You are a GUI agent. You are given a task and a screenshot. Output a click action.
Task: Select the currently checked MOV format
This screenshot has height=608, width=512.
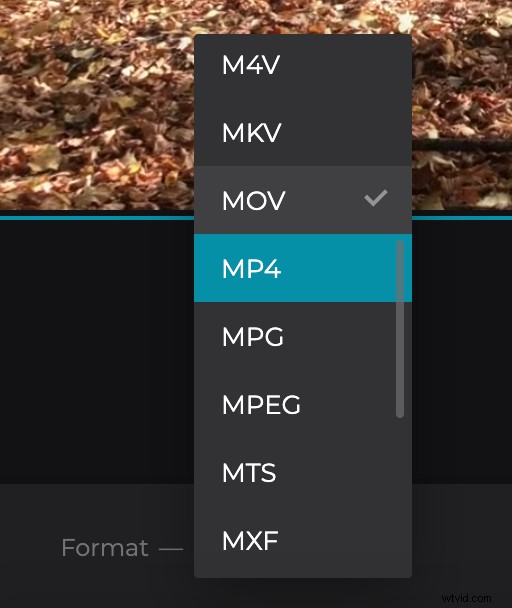click(x=303, y=200)
